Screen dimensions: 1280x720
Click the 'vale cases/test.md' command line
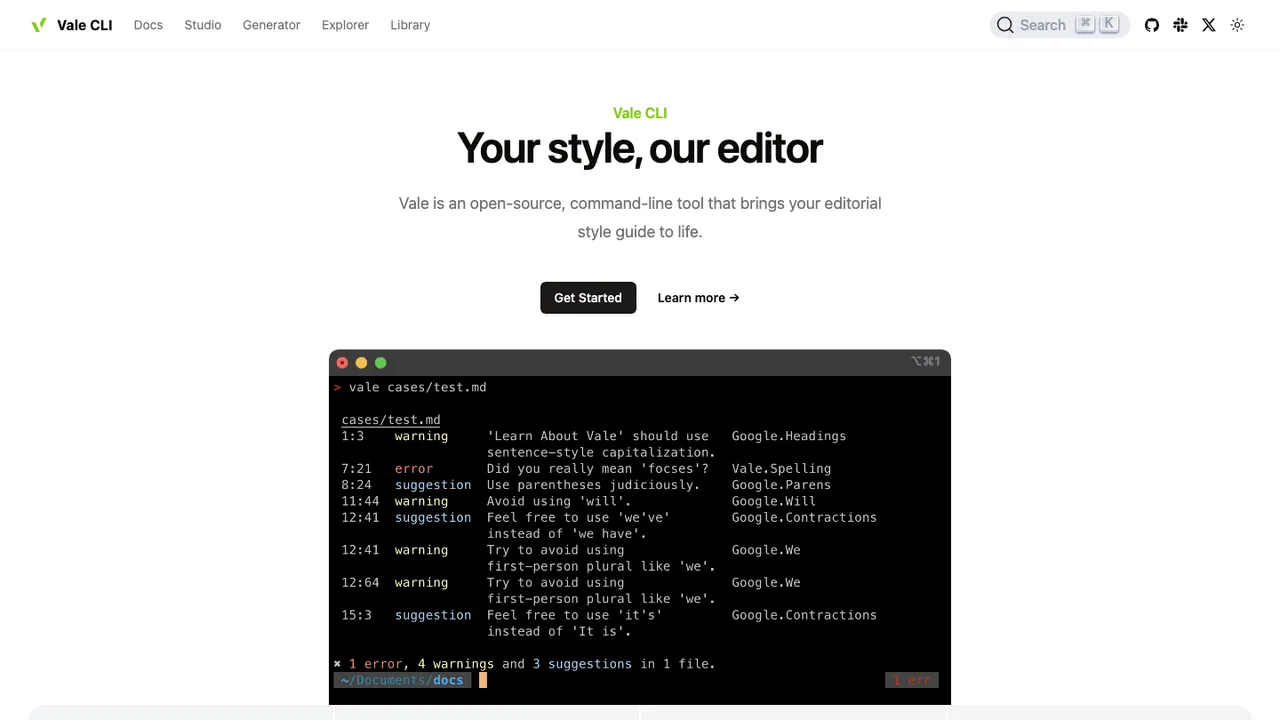[x=418, y=387]
